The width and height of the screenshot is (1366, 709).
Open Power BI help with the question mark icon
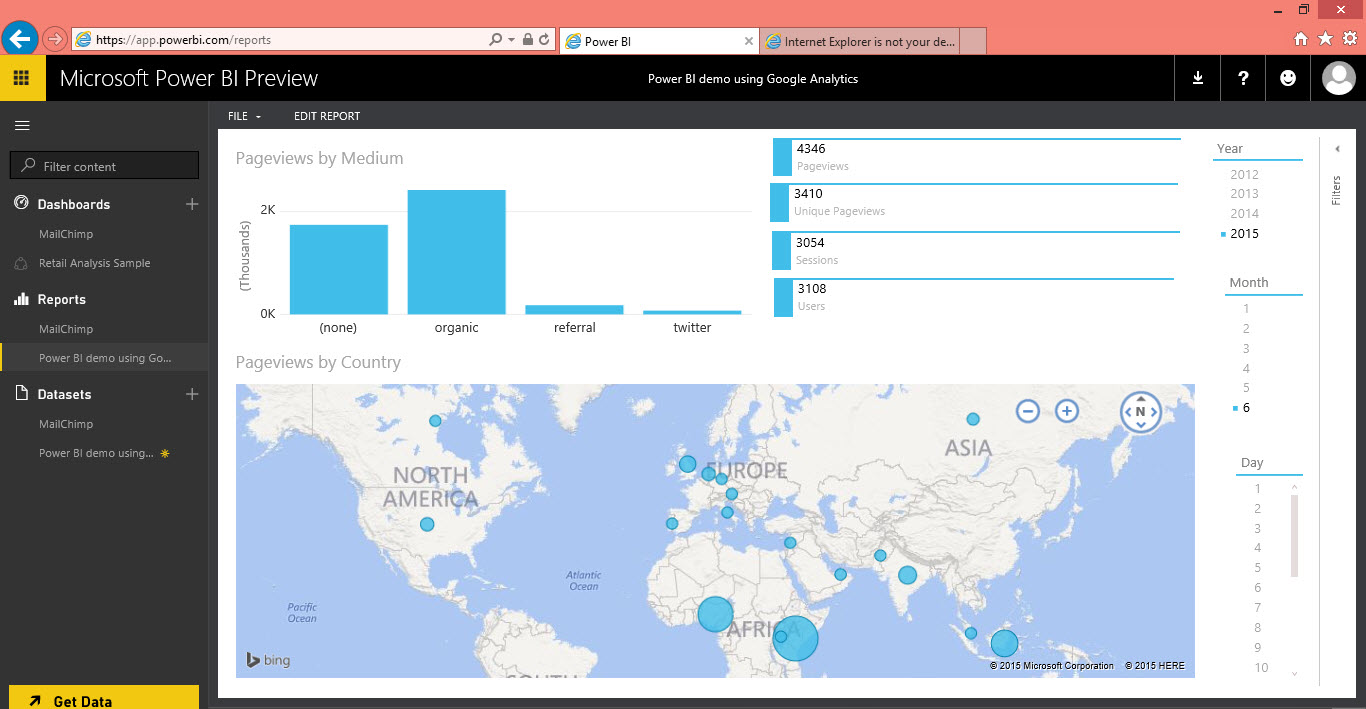tap(1242, 77)
